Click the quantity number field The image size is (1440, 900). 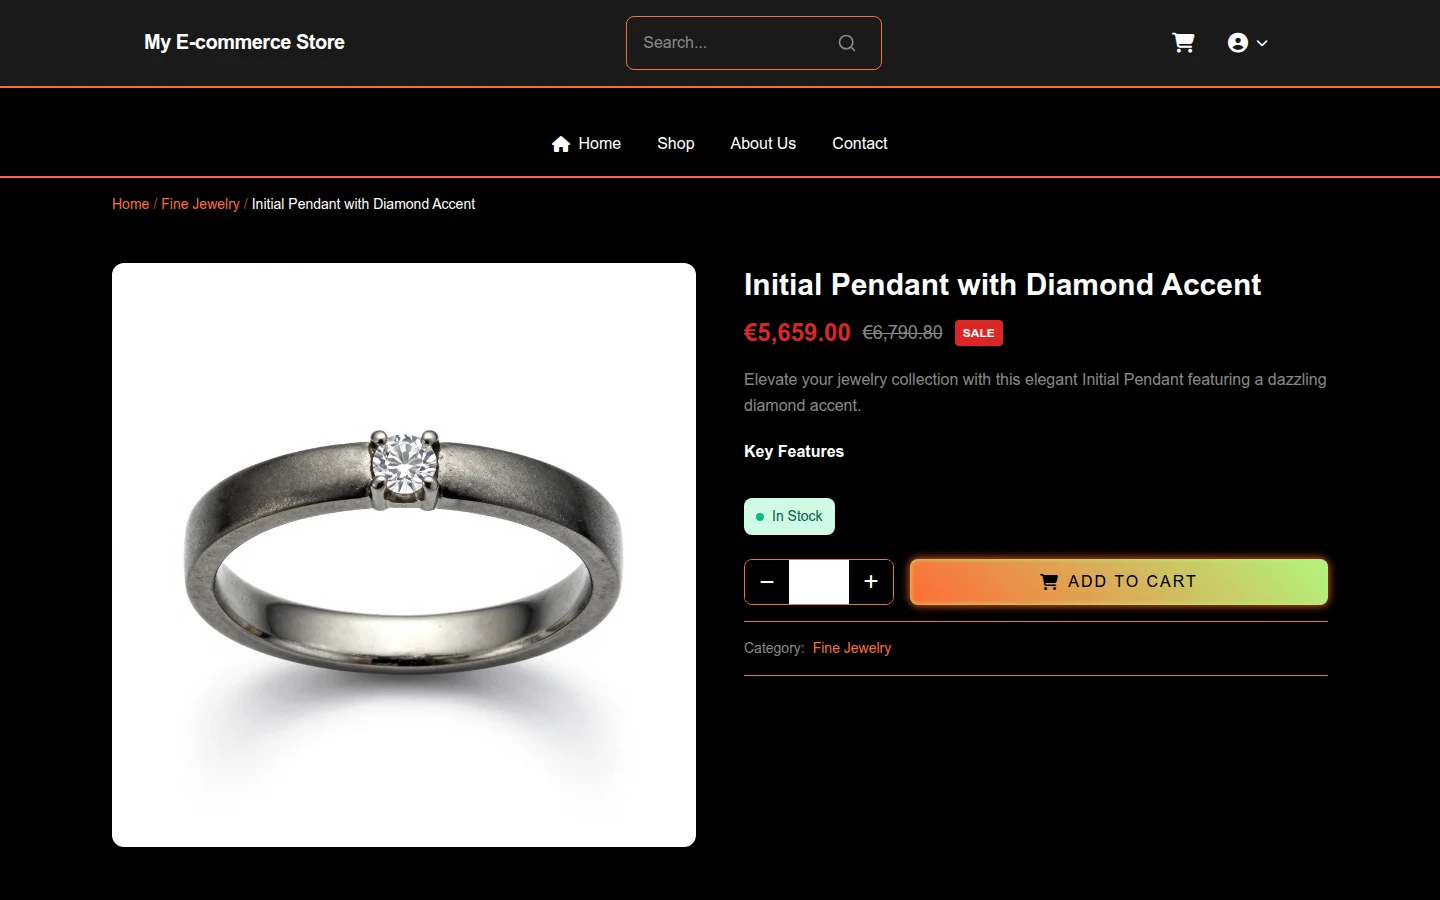tap(819, 582)
